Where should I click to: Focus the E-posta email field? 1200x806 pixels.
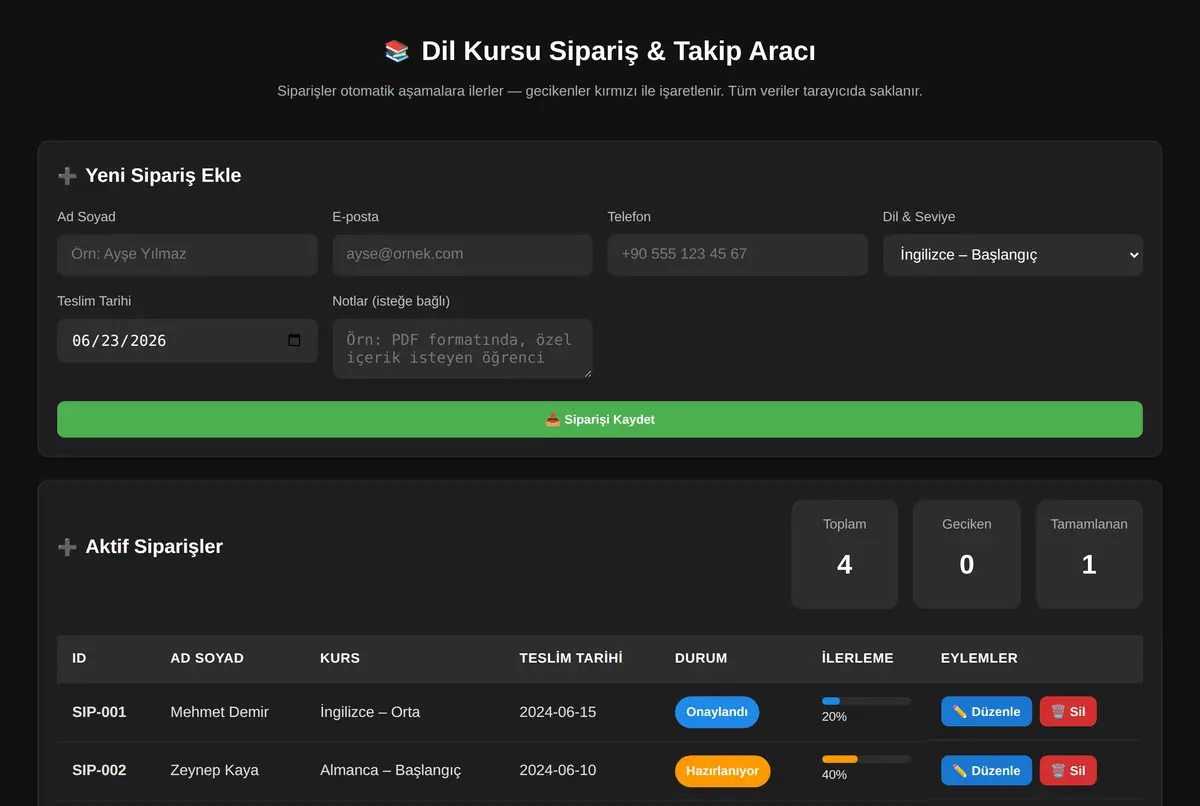click(x=462, y=254)
